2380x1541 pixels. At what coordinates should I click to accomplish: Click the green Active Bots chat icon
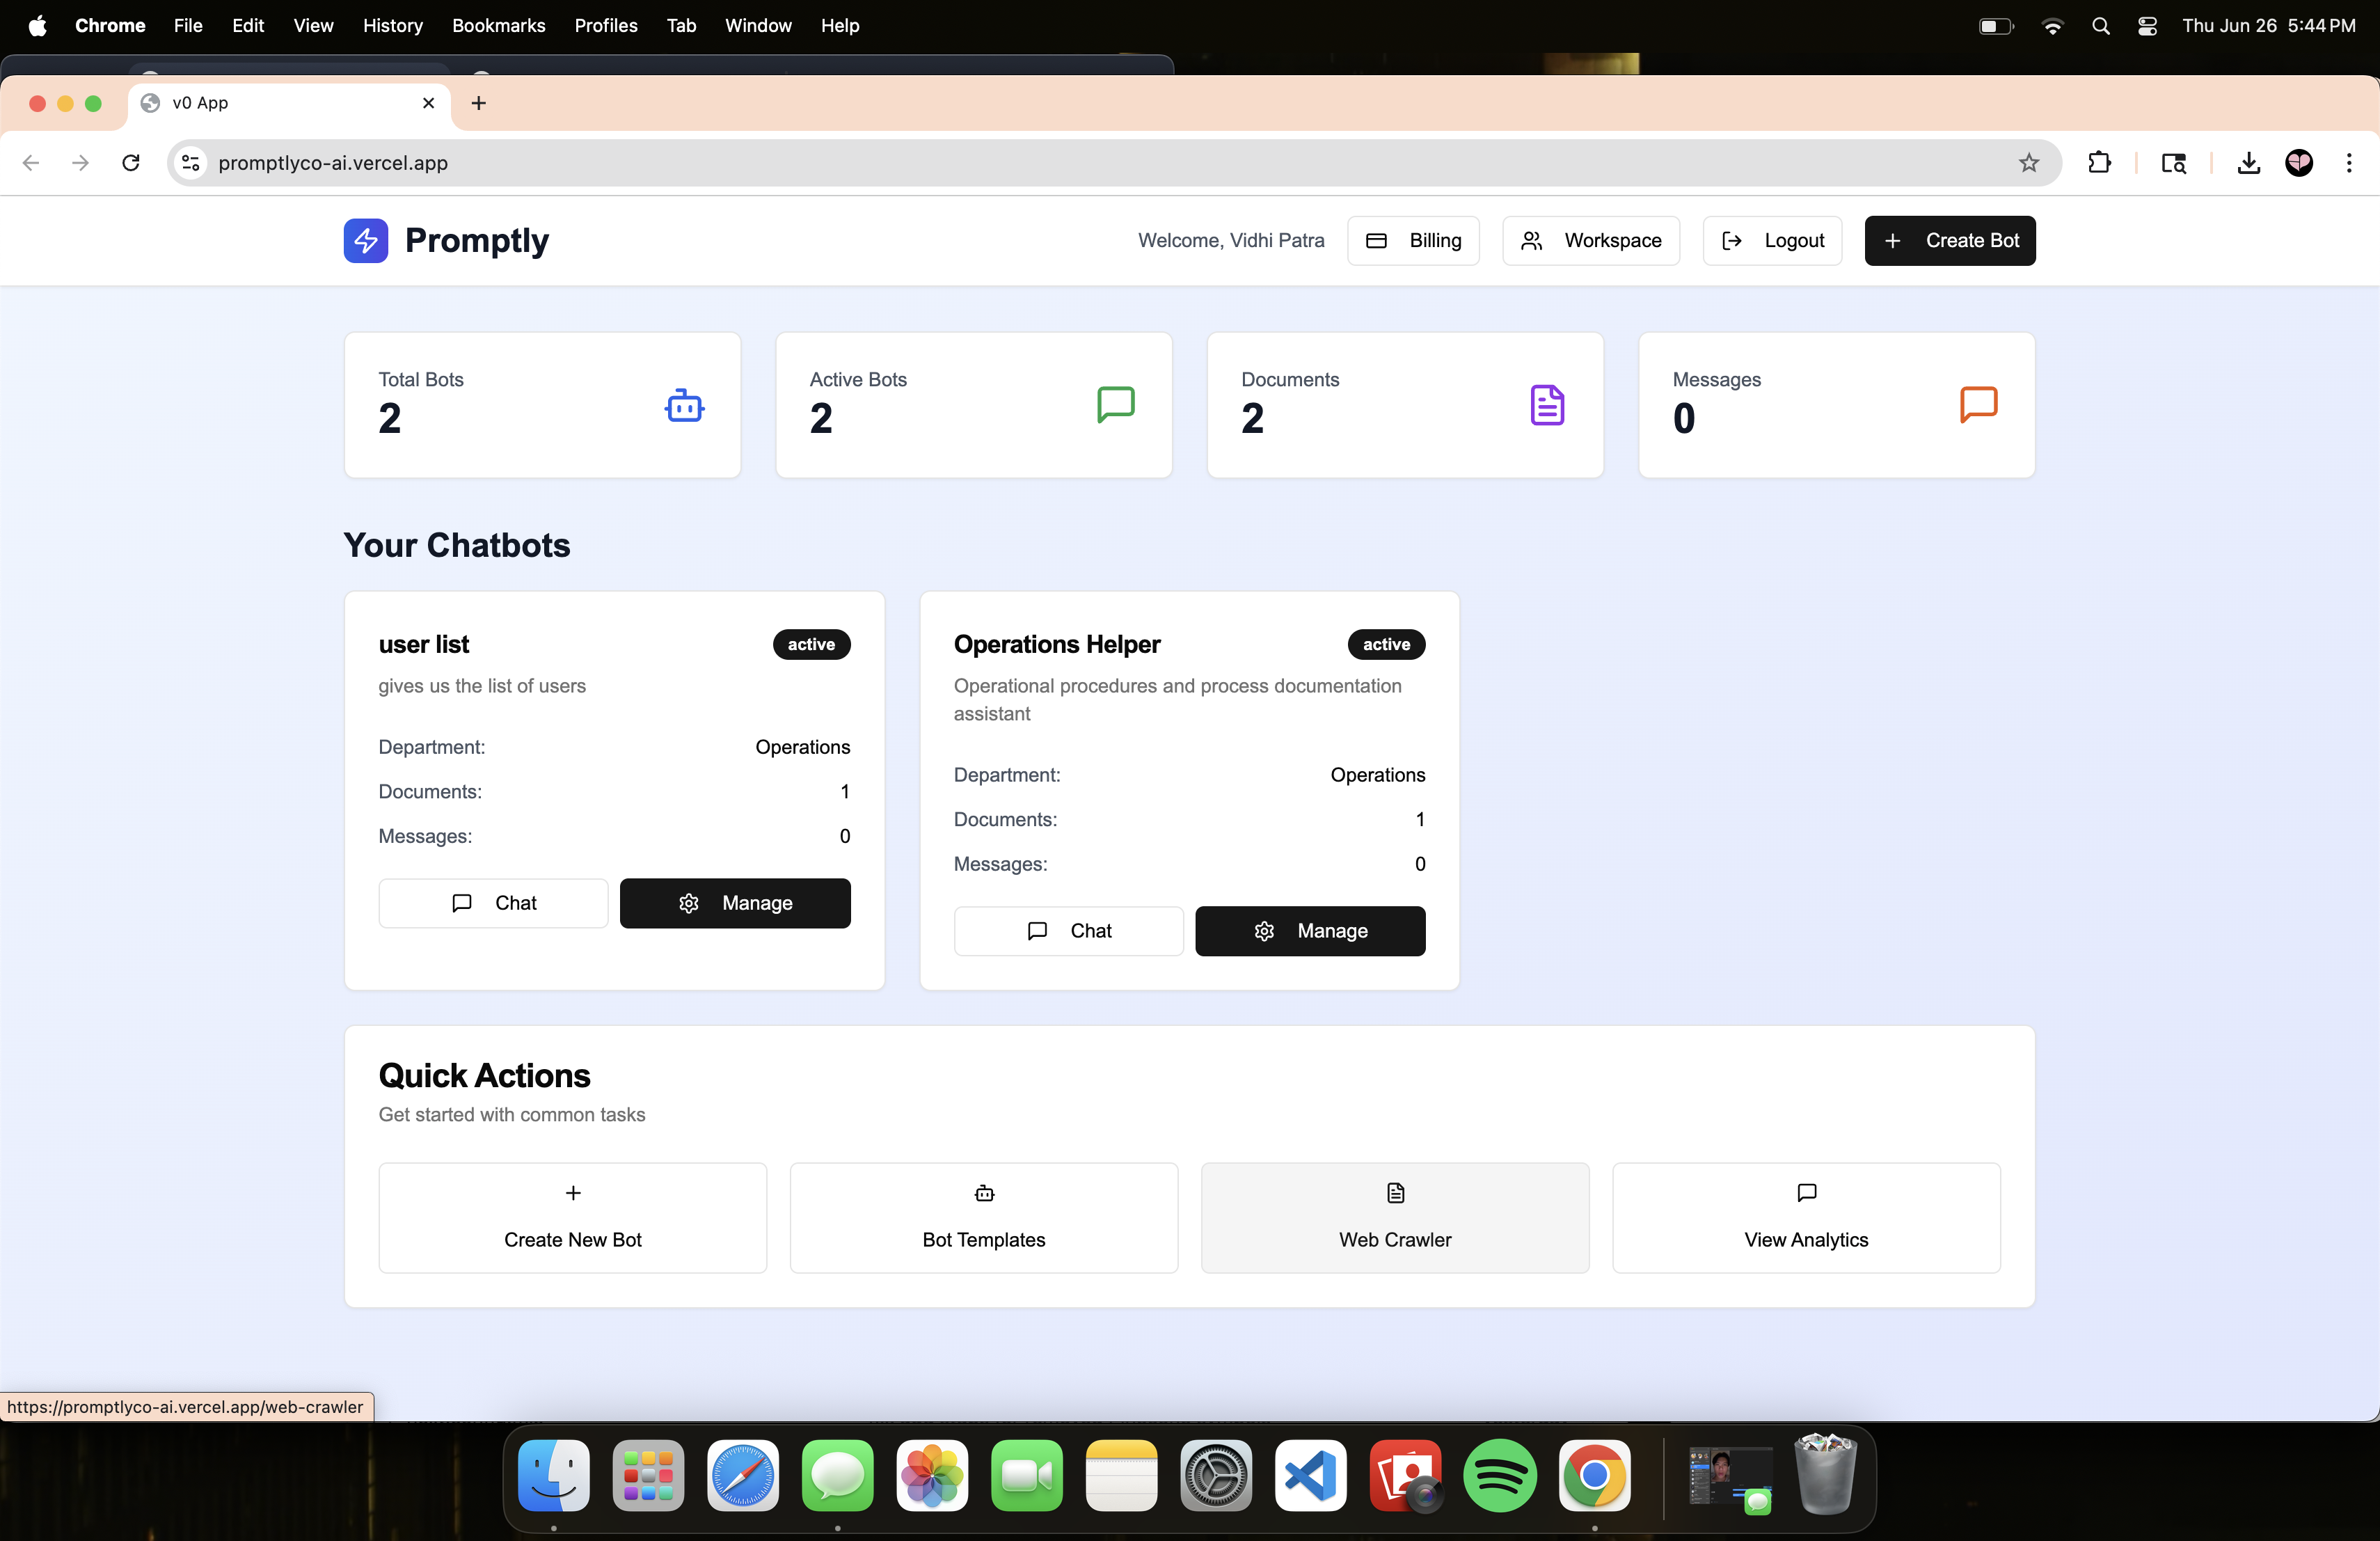point(1115,405)
